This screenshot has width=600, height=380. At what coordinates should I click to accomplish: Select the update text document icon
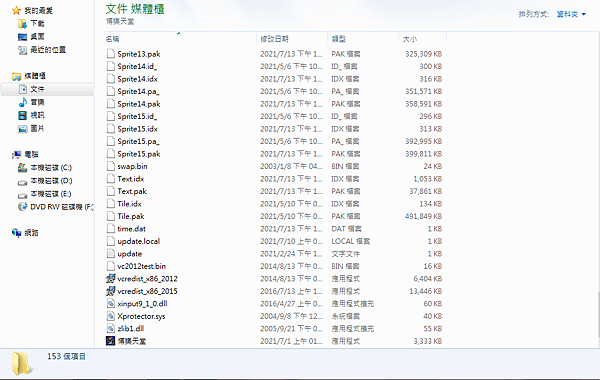[x=111, y=254]
